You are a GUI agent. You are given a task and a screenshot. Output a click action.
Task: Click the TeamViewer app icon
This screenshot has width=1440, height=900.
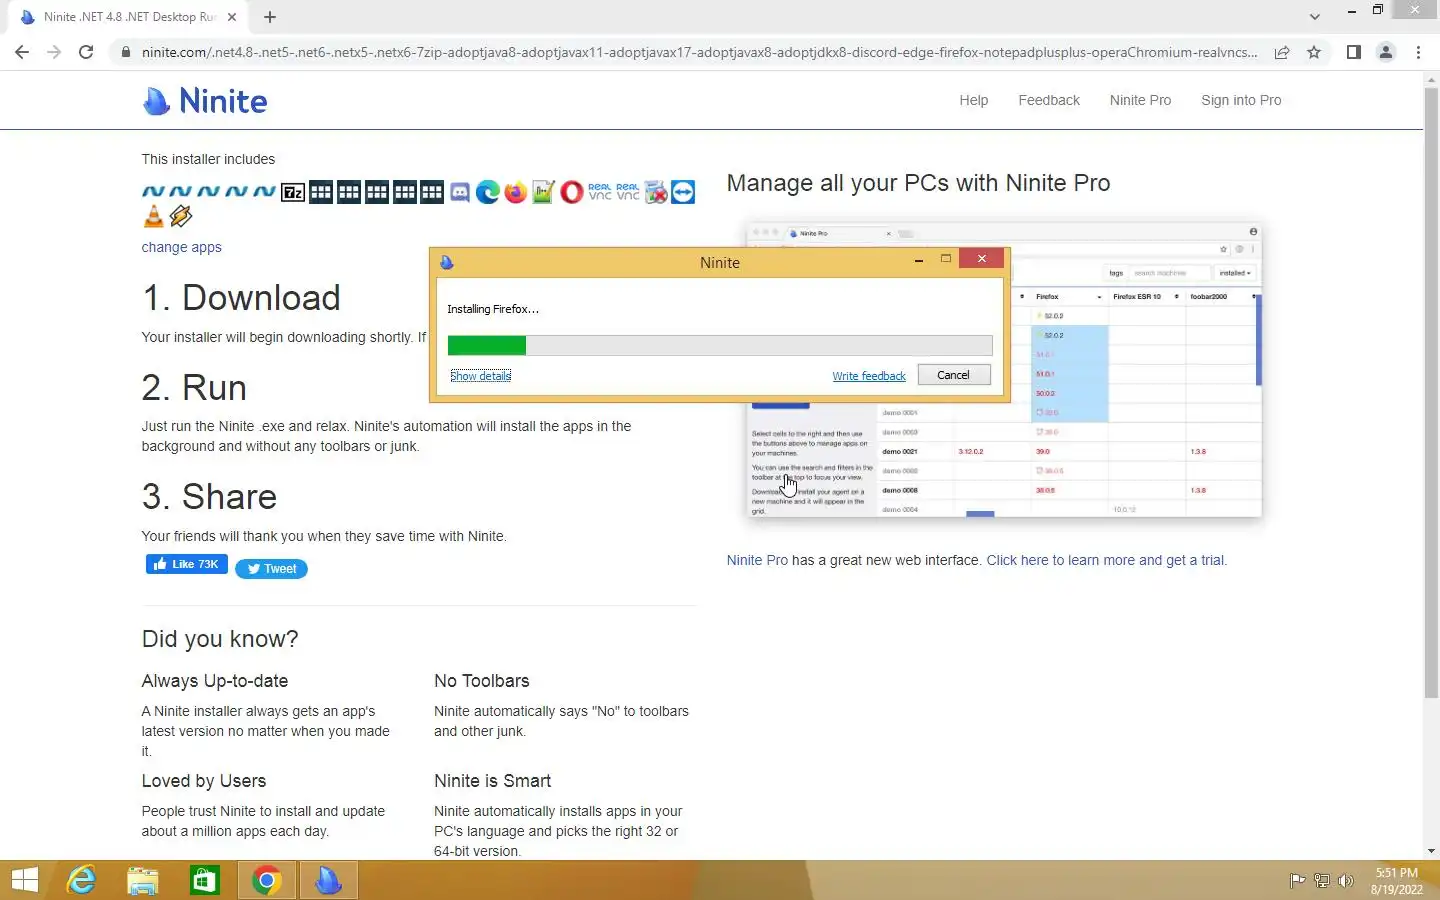tap(683, 192)
